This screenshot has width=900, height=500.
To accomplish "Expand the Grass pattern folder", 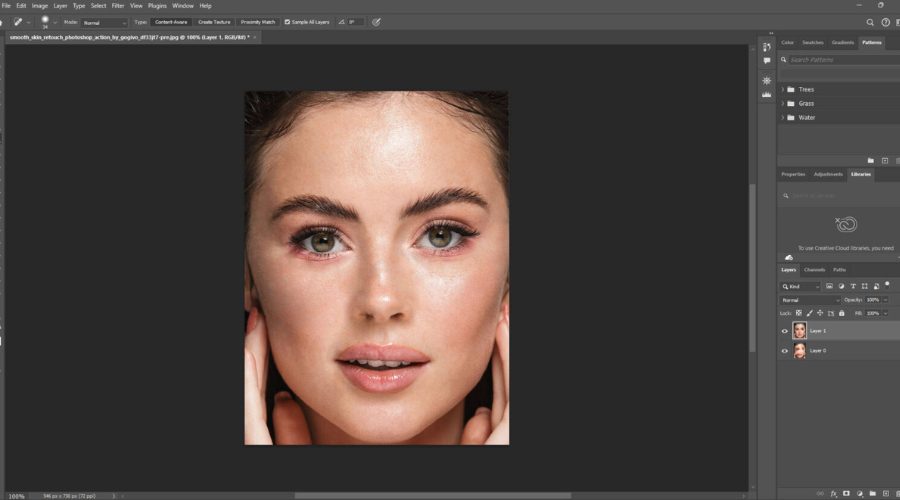I will pos(783,103).
